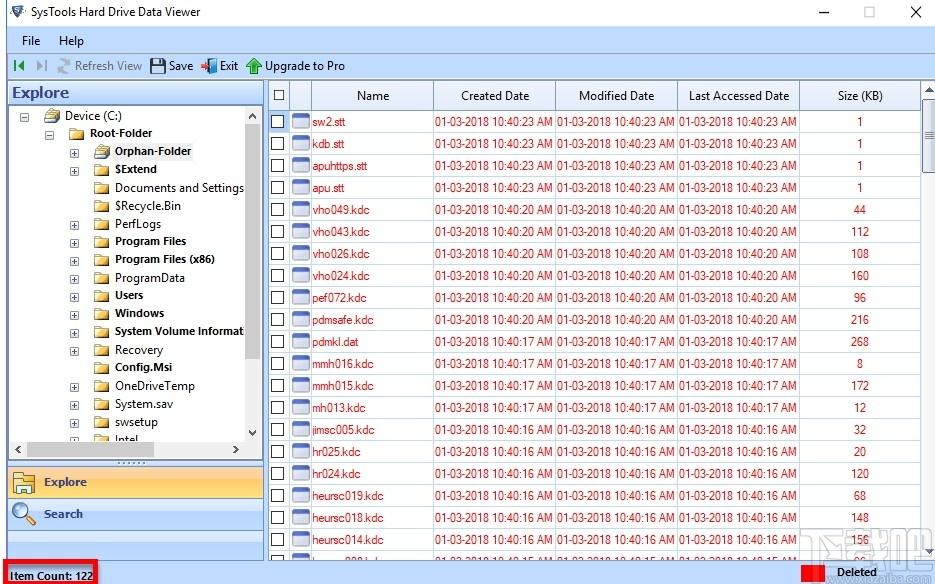Collapse the Root-Folder tree node
The width and height of the screenshot is (935, 584).
49,135
